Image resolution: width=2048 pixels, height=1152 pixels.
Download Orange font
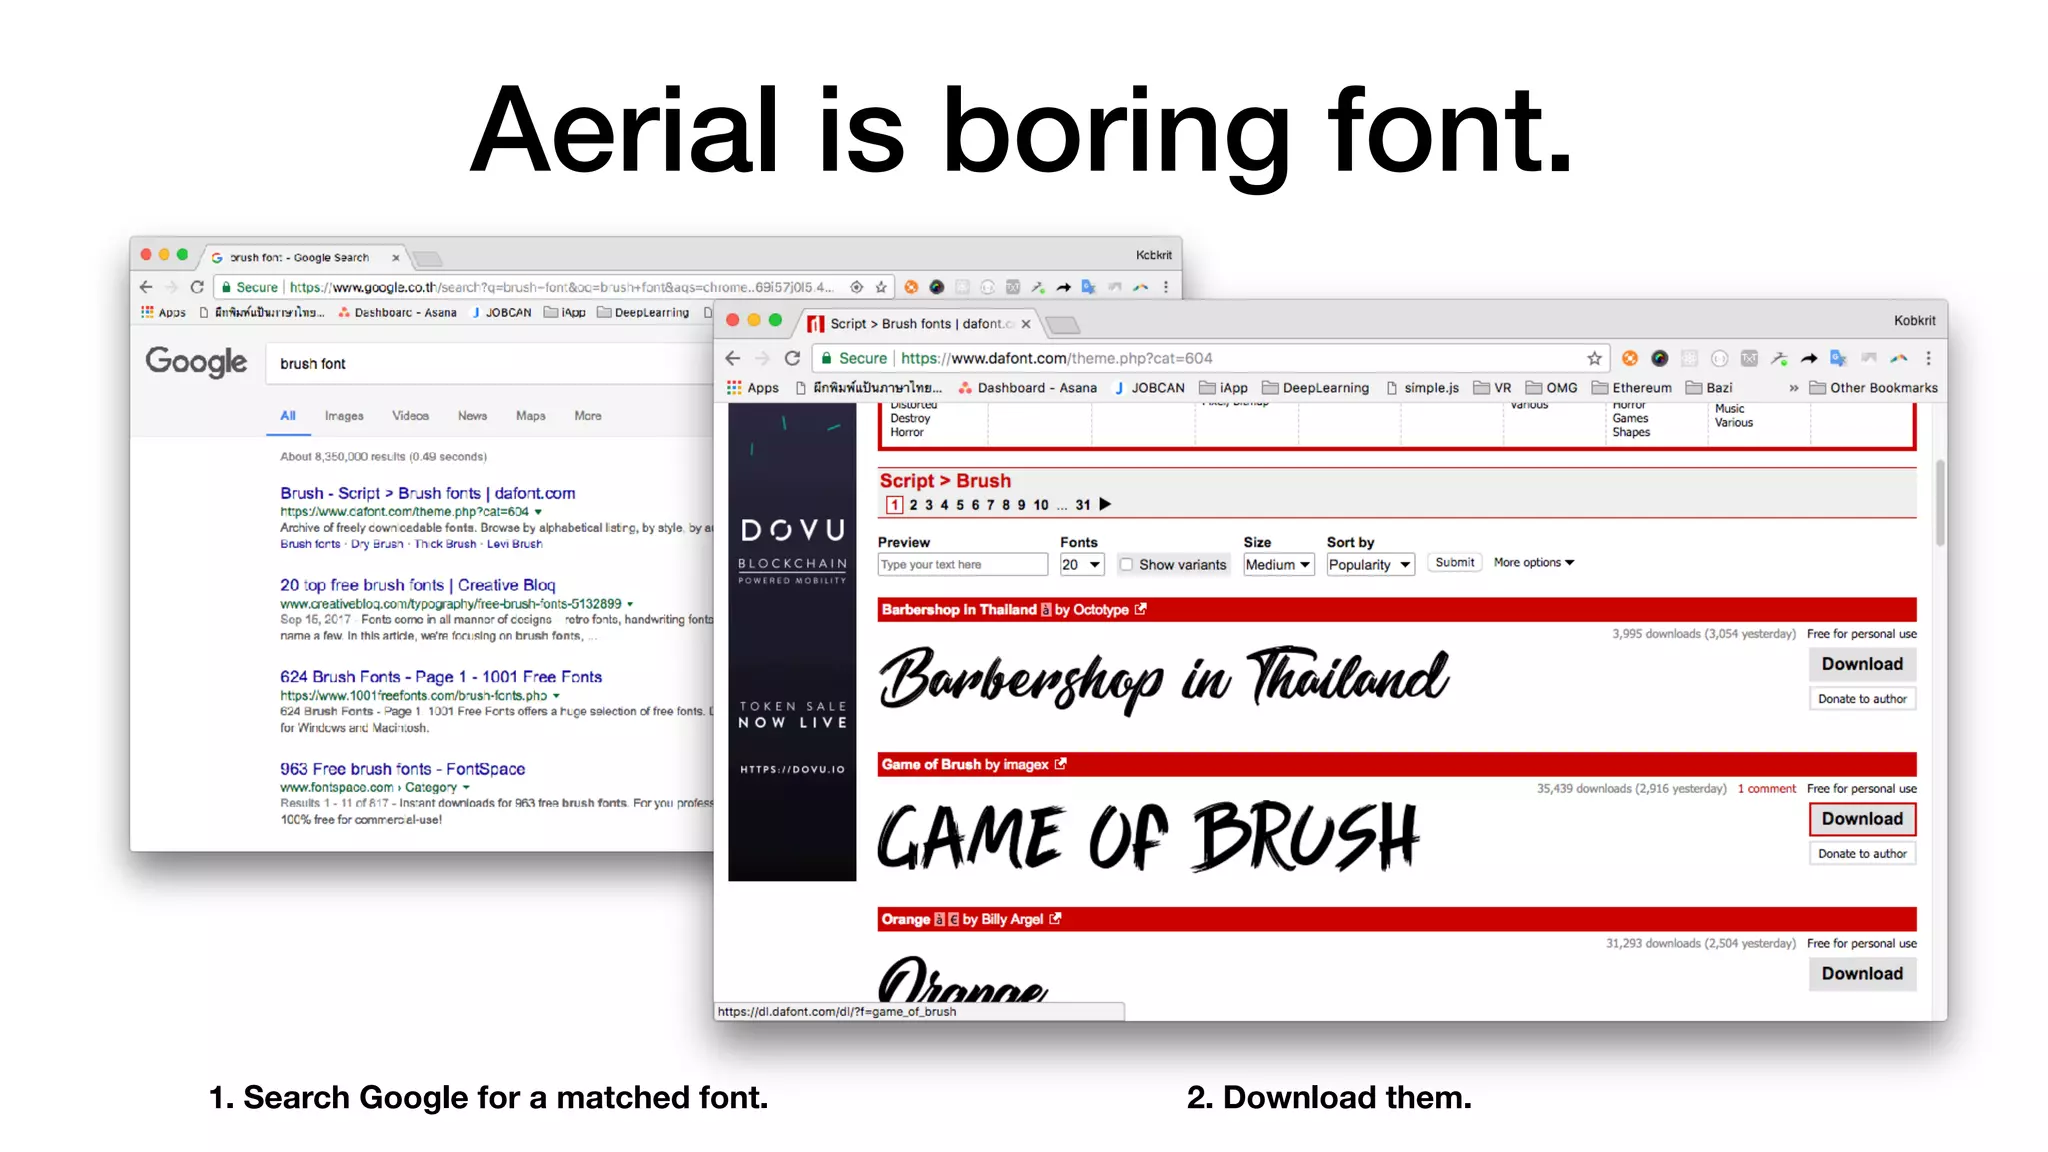(1862, 974)
